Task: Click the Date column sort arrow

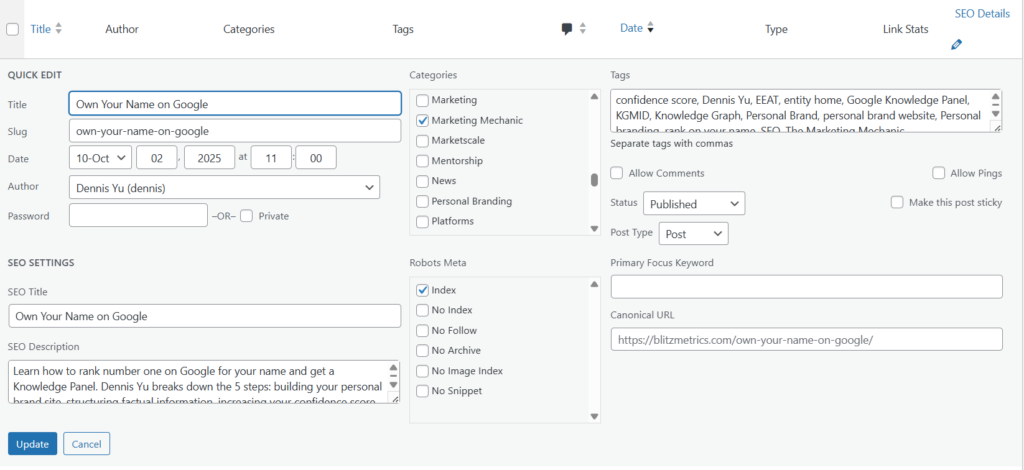Action: (651, 29)
